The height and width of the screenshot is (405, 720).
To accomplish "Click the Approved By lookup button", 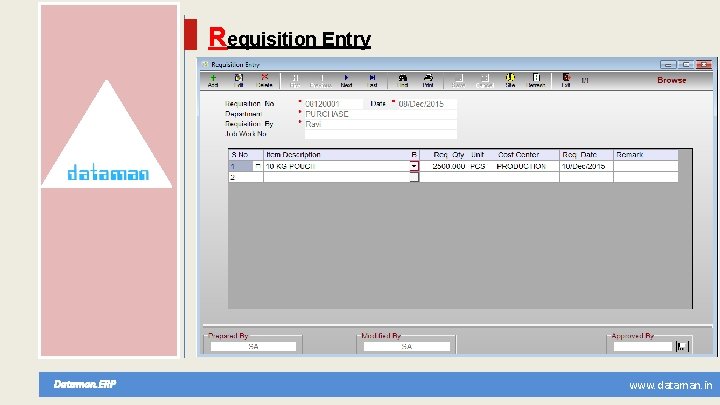I will [682, 346].
